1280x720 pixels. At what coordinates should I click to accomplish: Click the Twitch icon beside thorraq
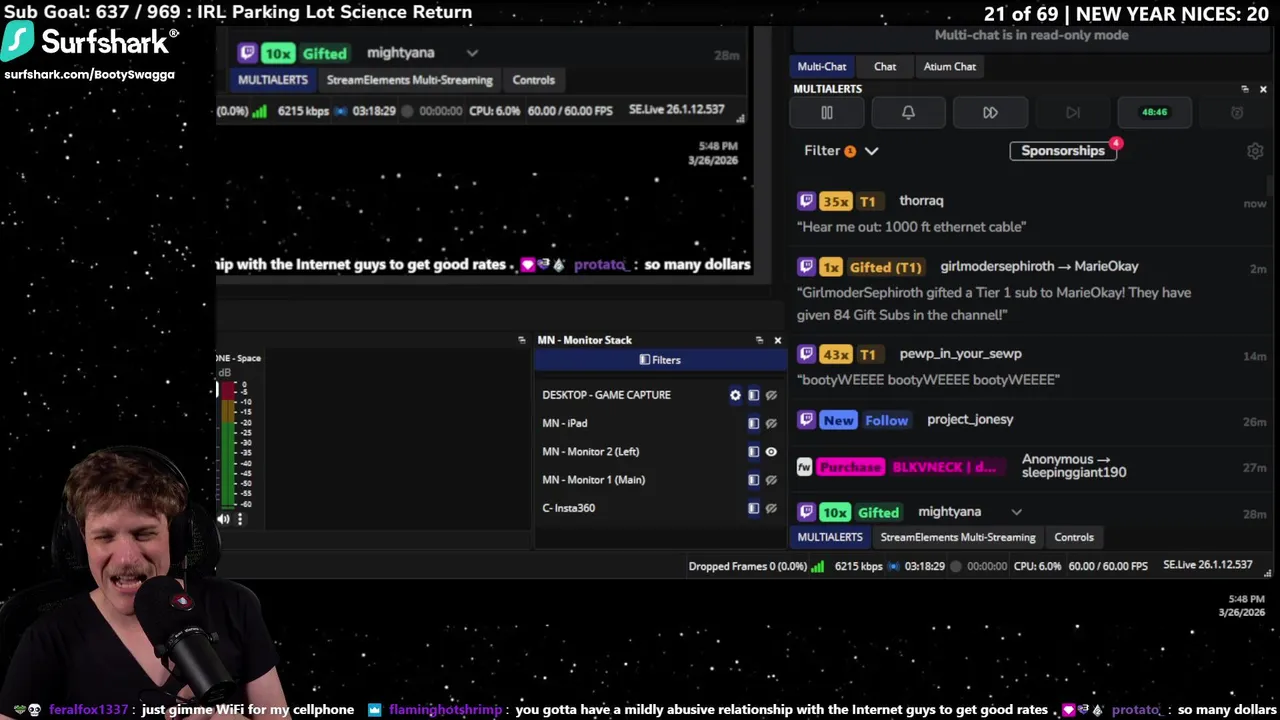tap(806, 201)
